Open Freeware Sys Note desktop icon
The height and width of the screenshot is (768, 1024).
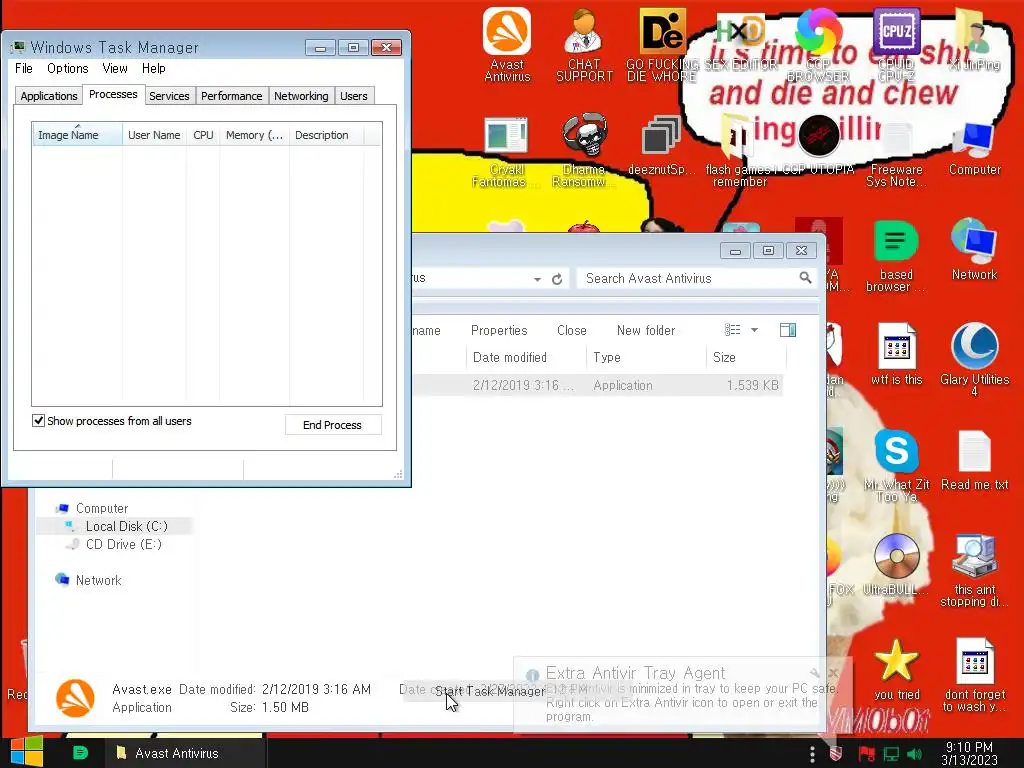click(x=896, y=150)
